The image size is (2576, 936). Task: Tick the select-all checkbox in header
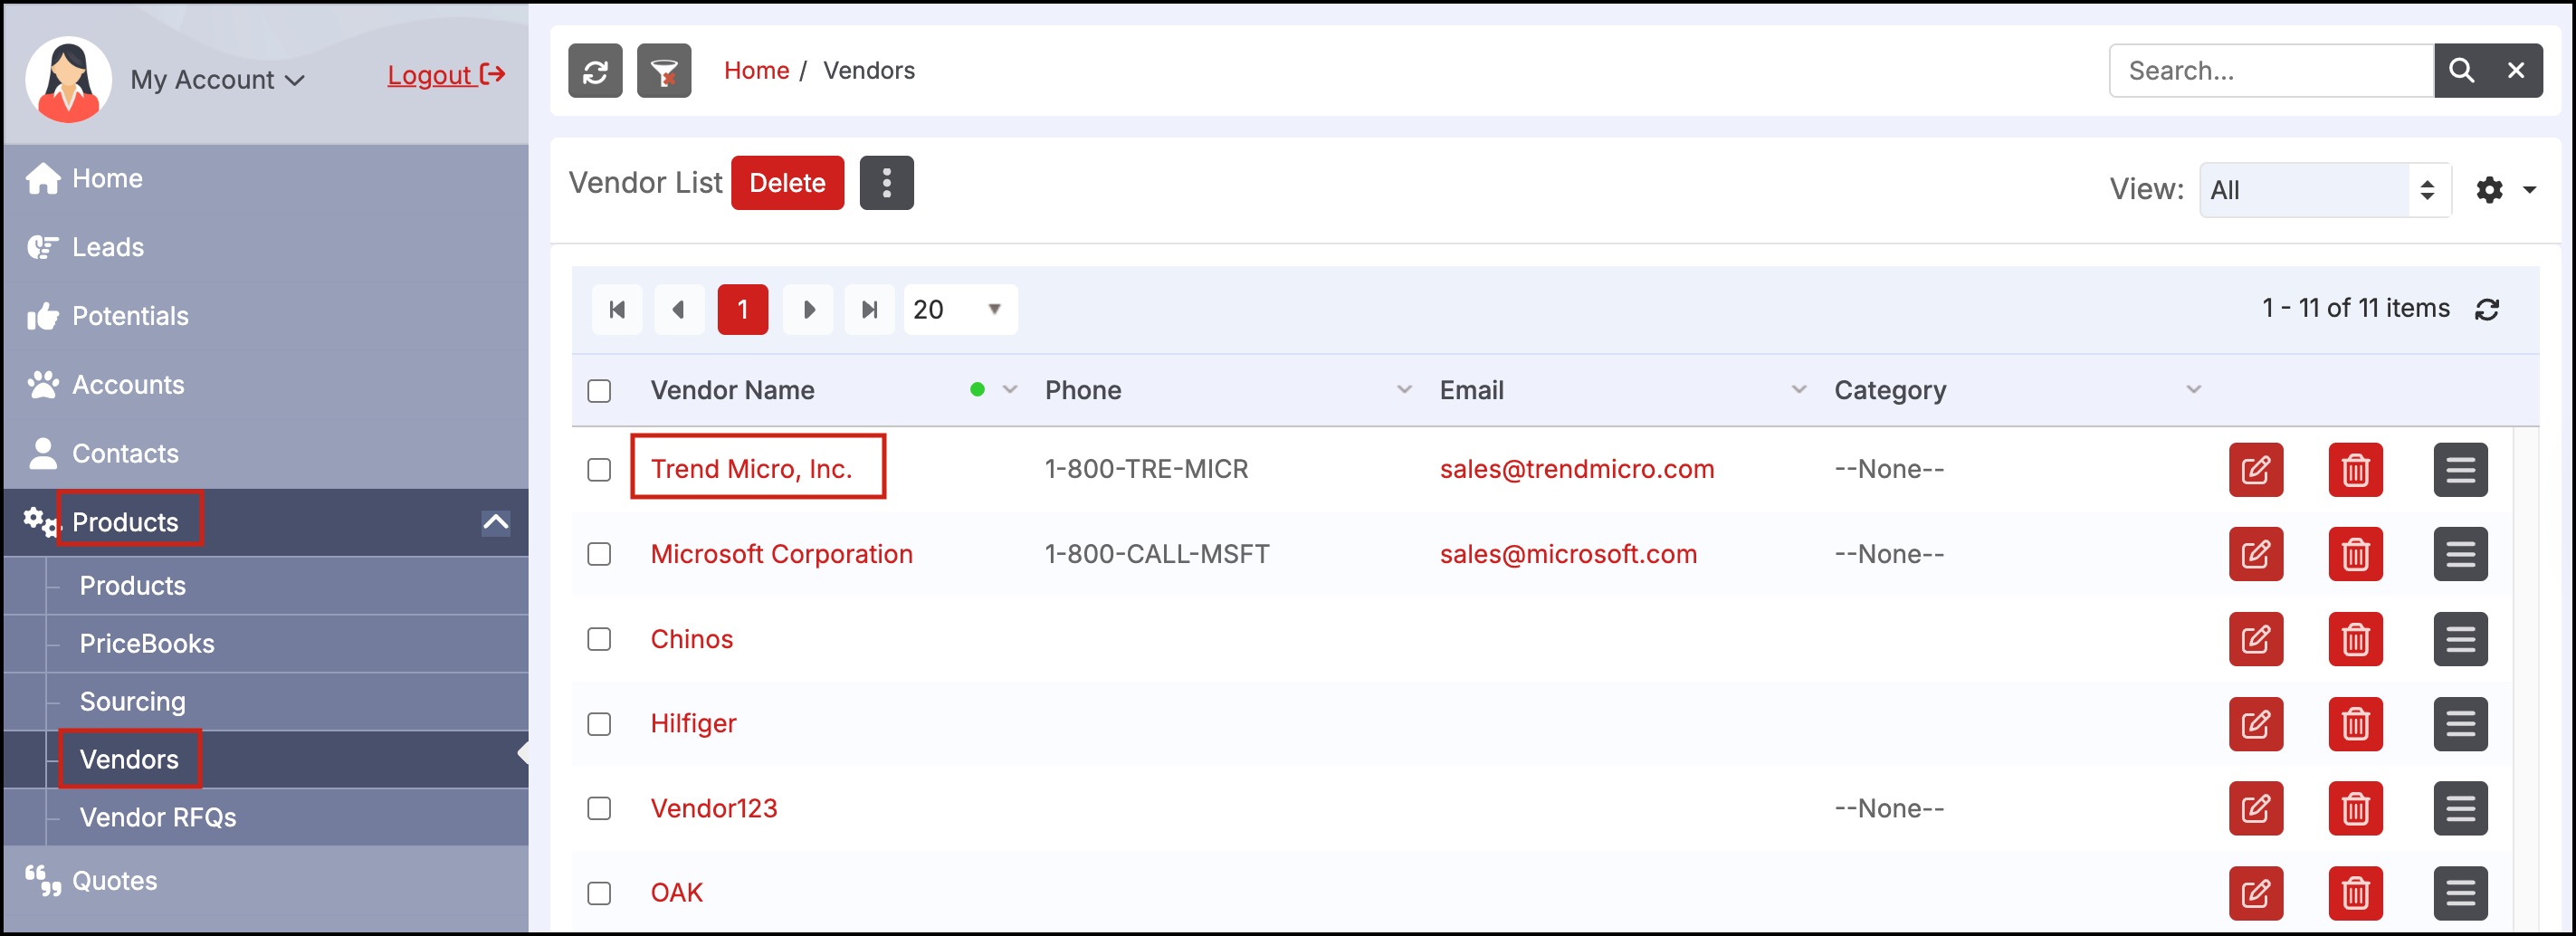coord(599,391)
